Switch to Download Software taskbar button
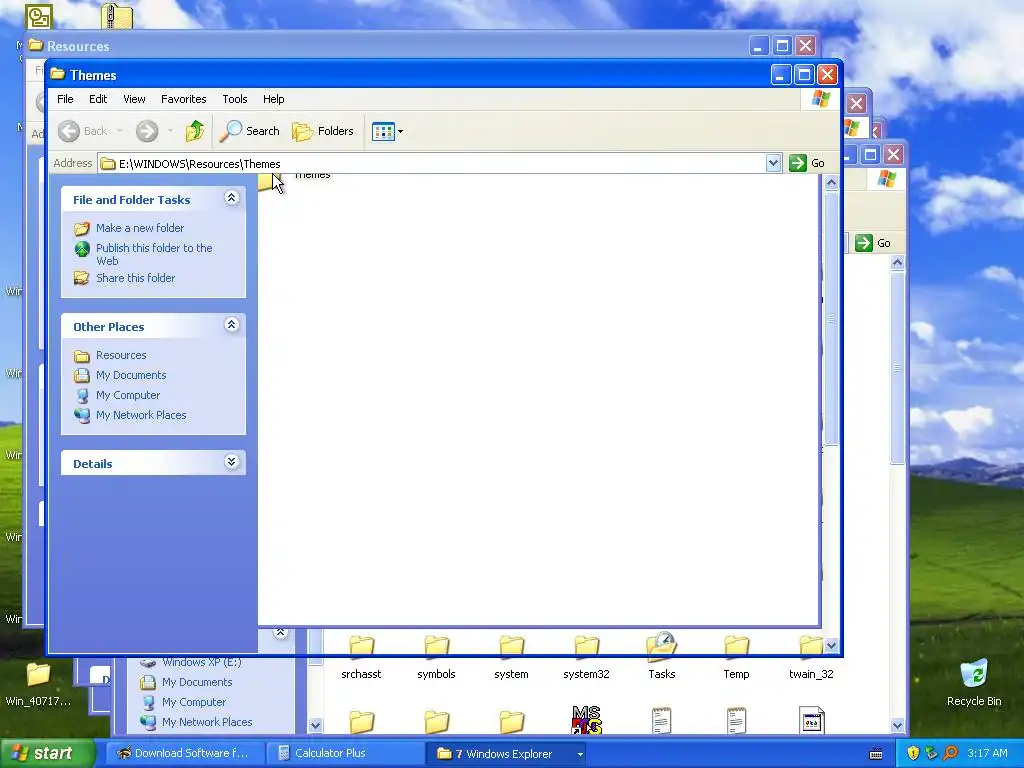 coord(185,754)
